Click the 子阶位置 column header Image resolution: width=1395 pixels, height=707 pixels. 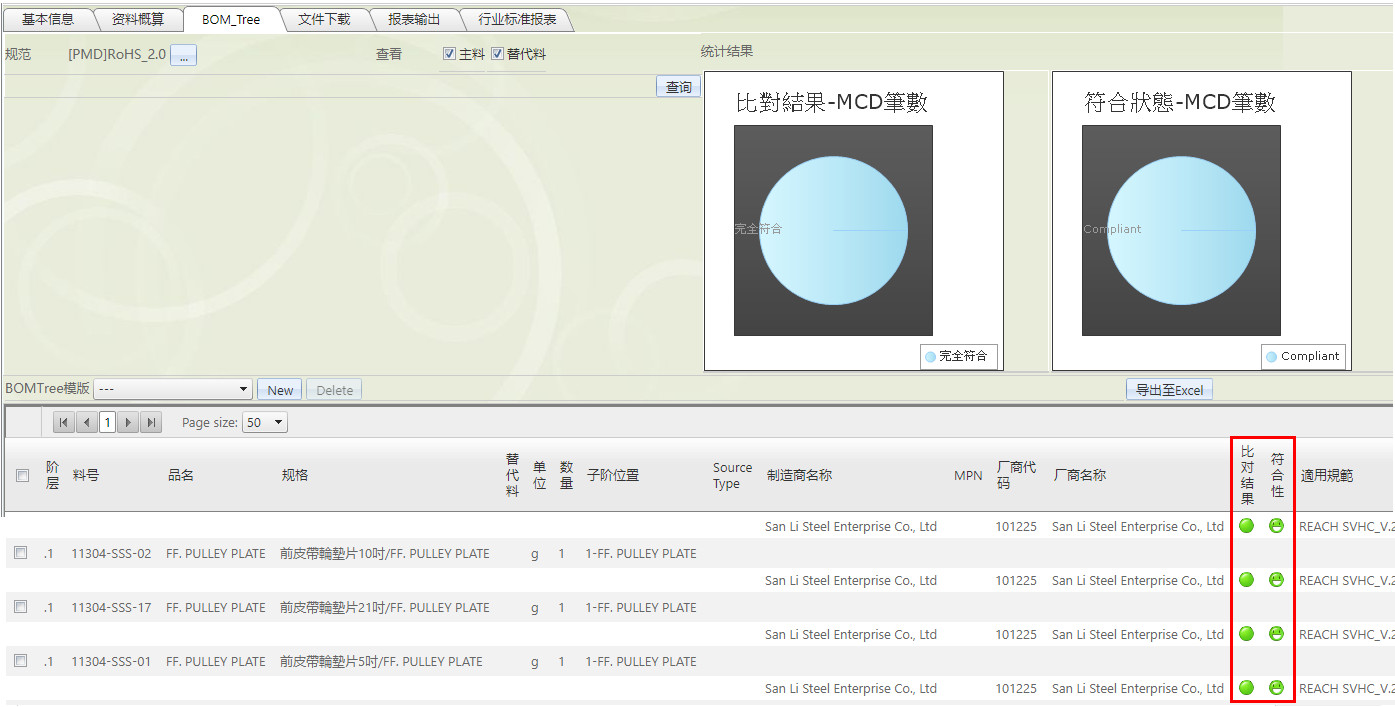tap(613, 476)
